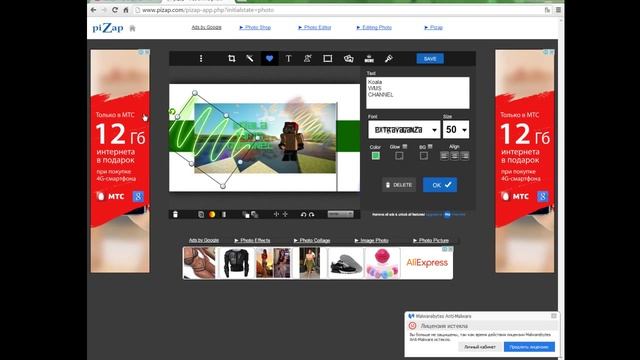Screen dimensions: 640x360
Task: Click the AliExpress ad logo
Action: 427,263
